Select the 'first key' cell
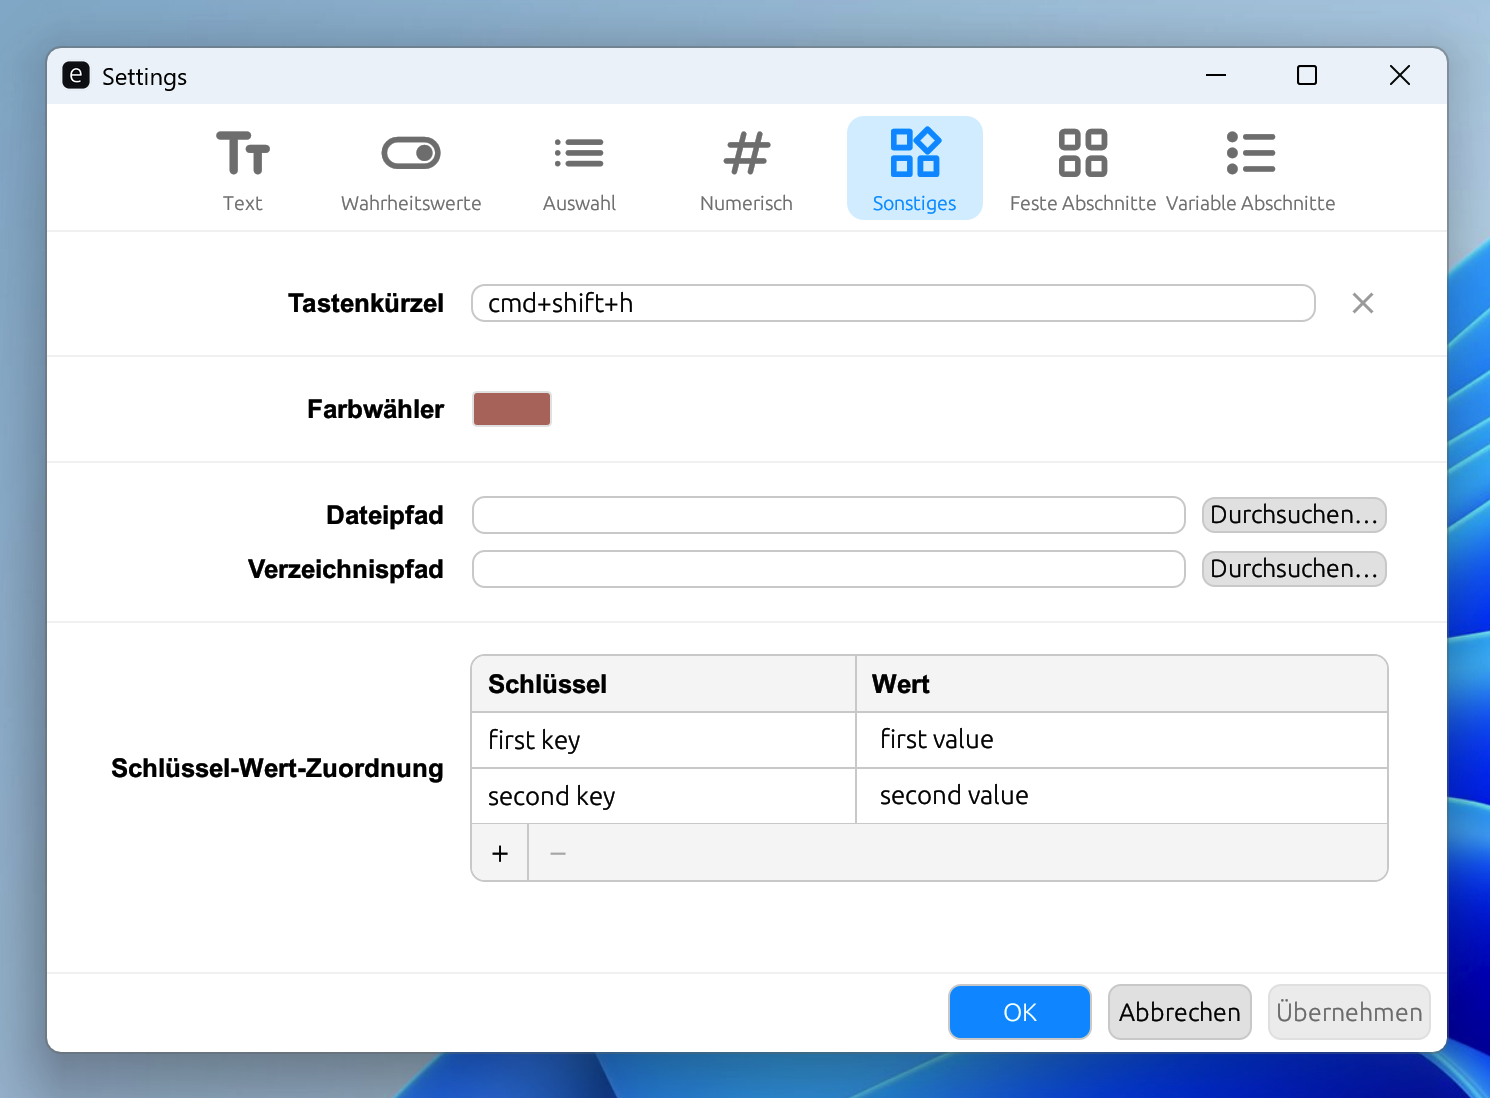 click(664, 740)
